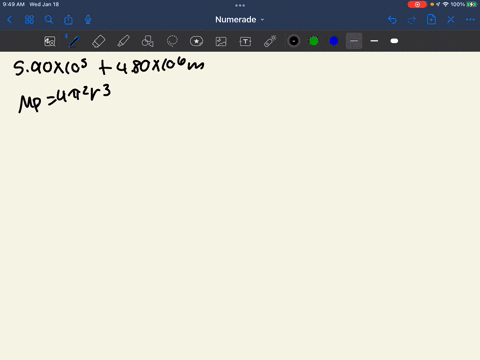Select the Pen tool

pos(74,41)
